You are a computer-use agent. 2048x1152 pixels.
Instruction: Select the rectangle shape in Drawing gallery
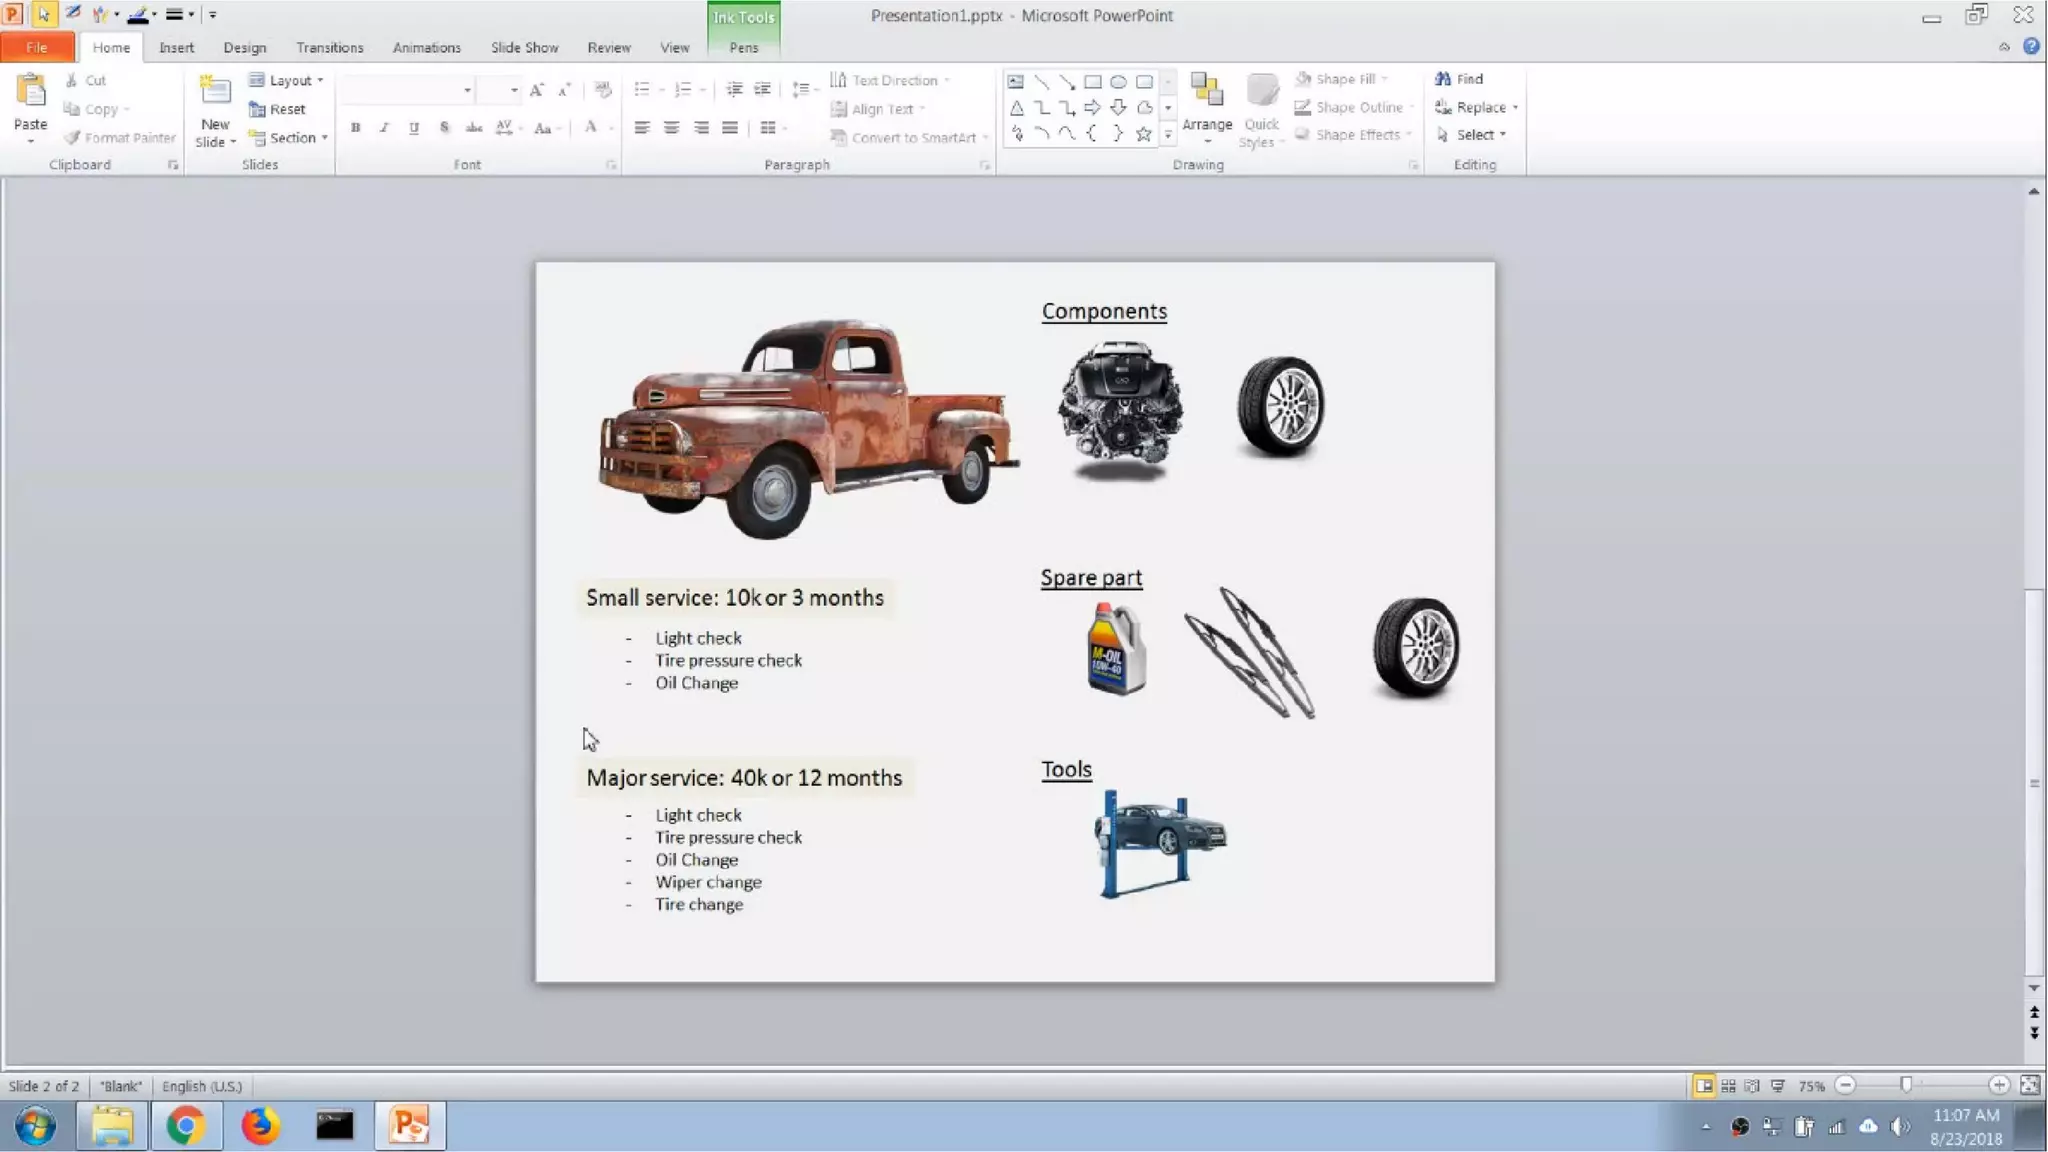pyautogui.click(x=1093, y=82)
